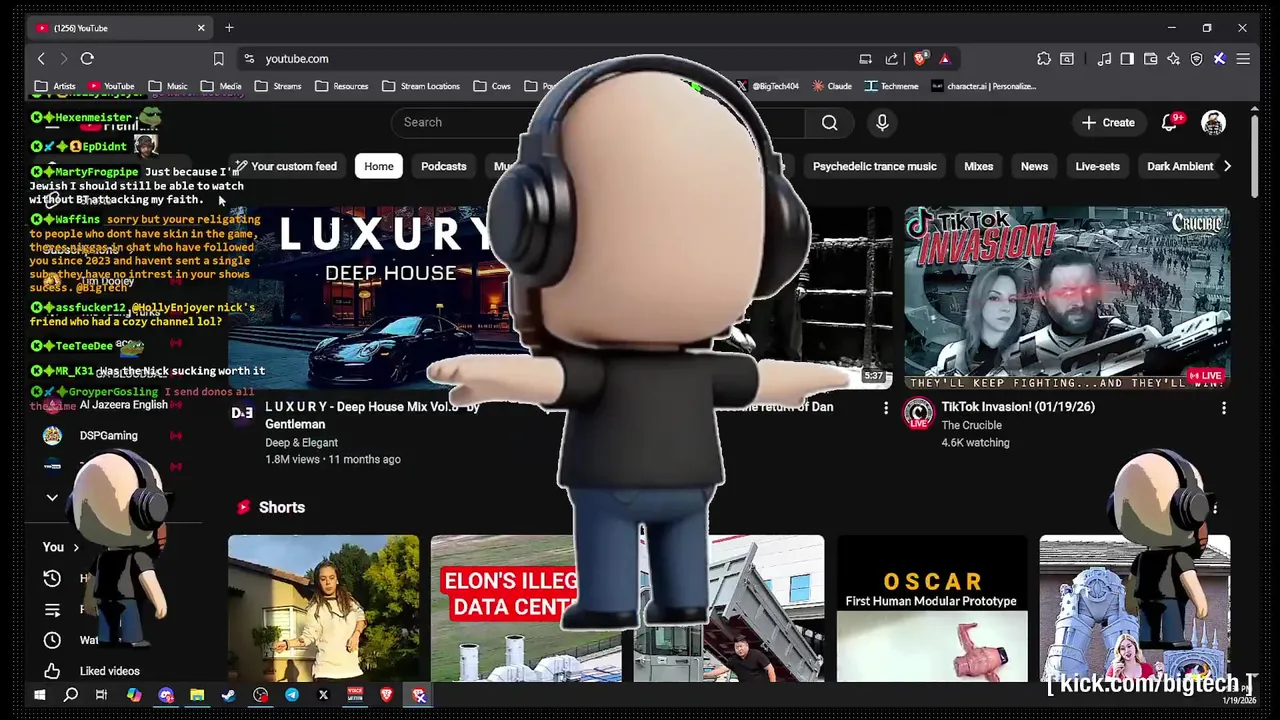Select the Live-sets filter chip
Image resolution: width=1280 pixels, height=720 pixels.
(1097, 166)
